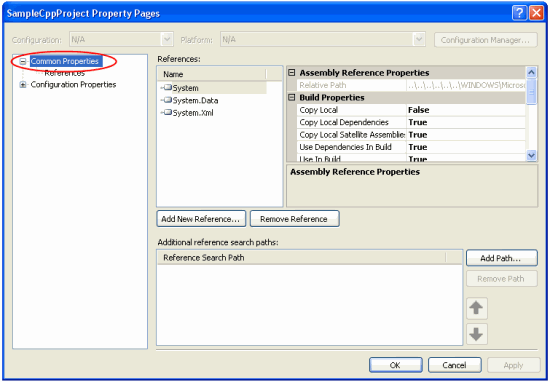
Task: Click the Add Path button
Action: [x=501, y=258]
